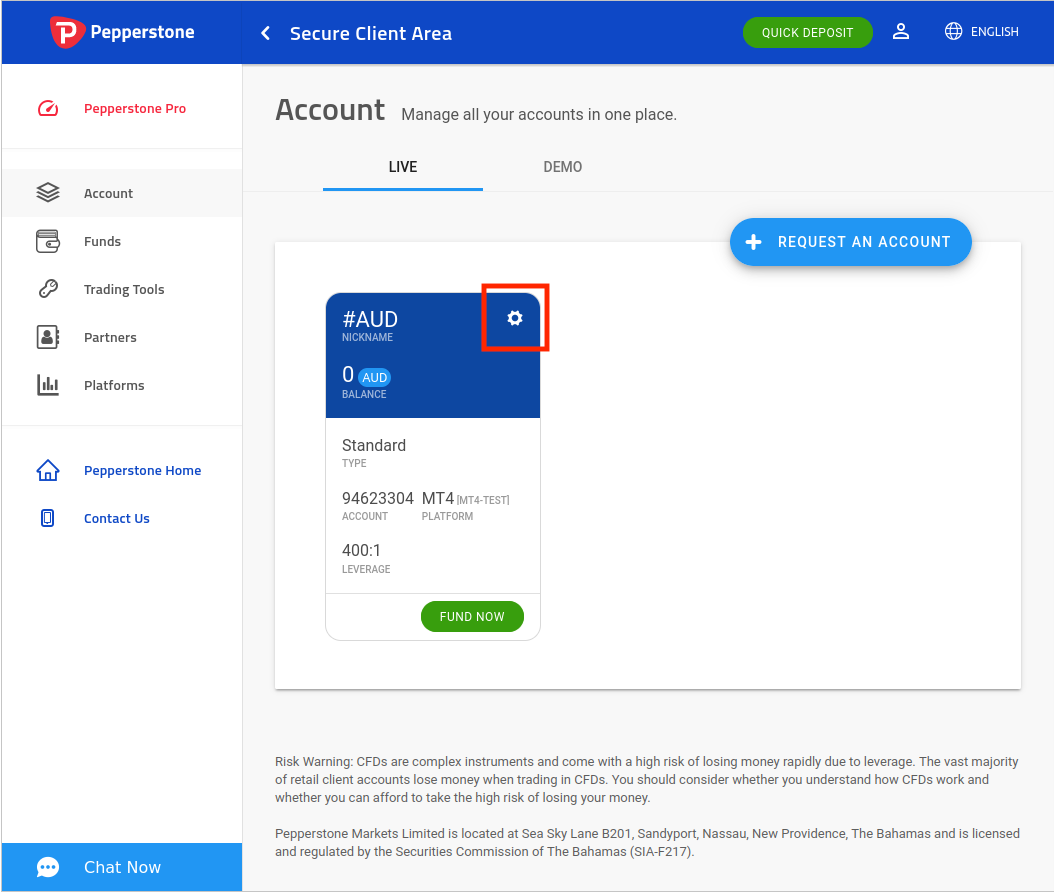Image resolution: width=1054 pixels, height=893 pixels.
Task: Click the Pepperstone Home house icon
Action: click(48, 470)
